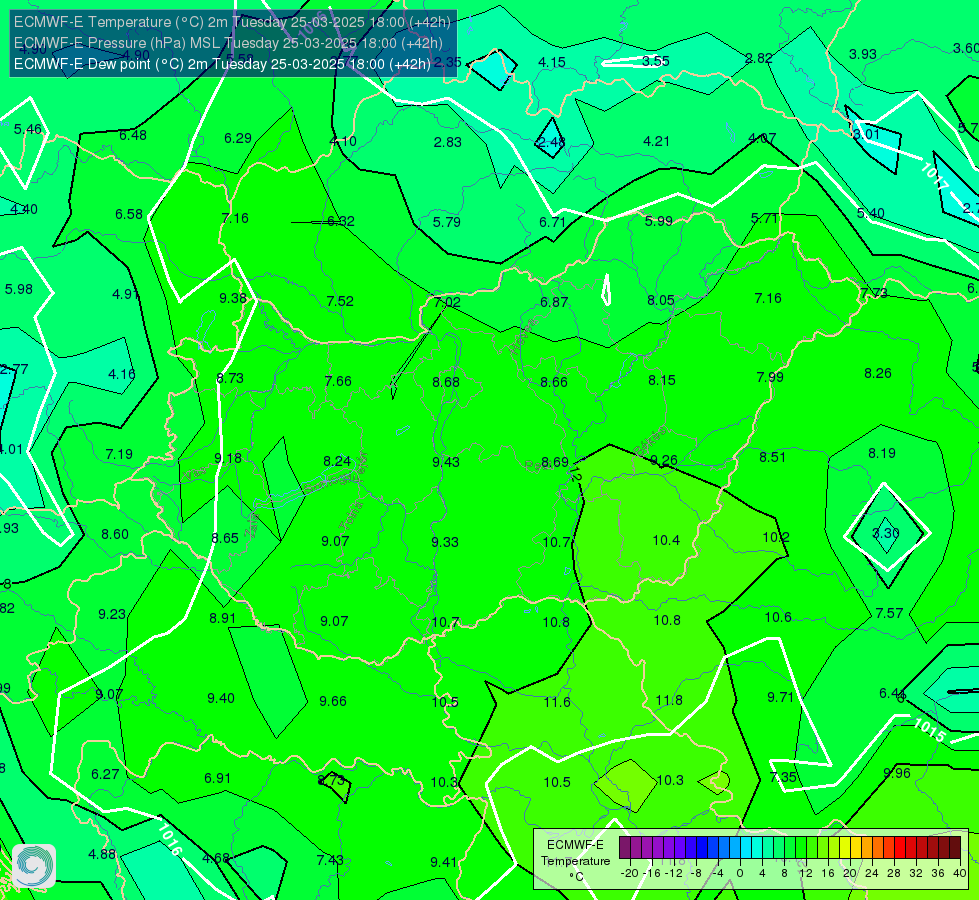The width and height of the screenshot is (979, 900).
Task: Click the purple -20 legend swatch
Action: coord(625,848)
